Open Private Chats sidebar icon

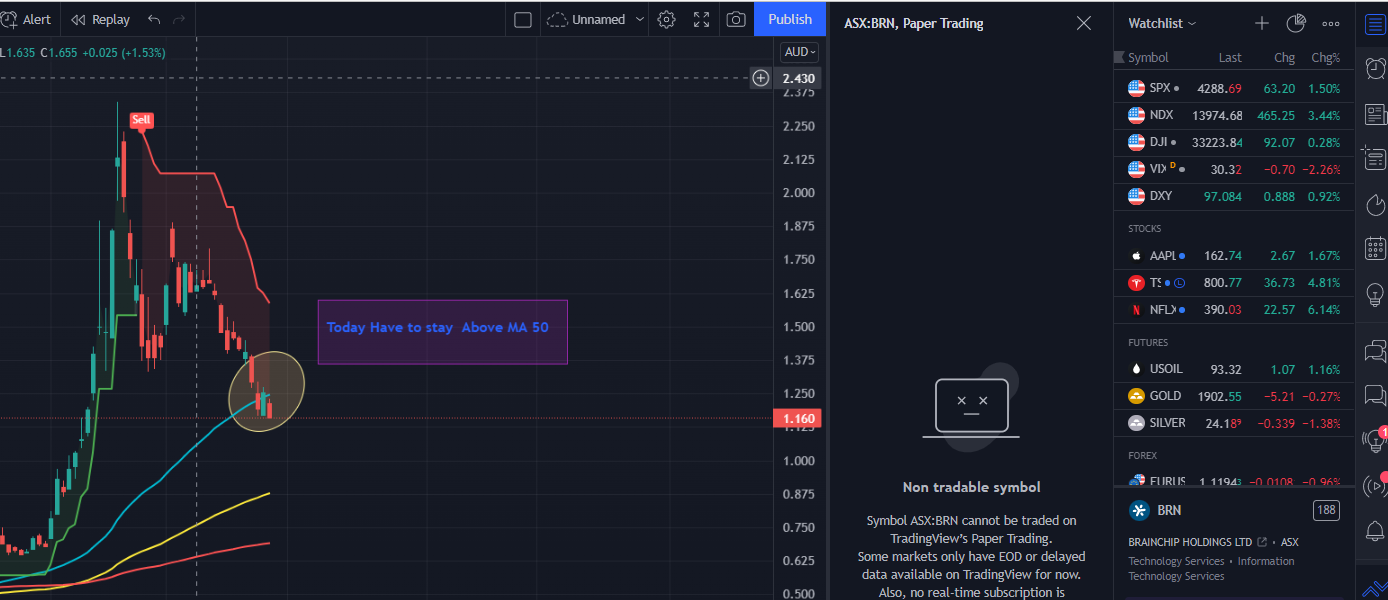coord(1374,395)
